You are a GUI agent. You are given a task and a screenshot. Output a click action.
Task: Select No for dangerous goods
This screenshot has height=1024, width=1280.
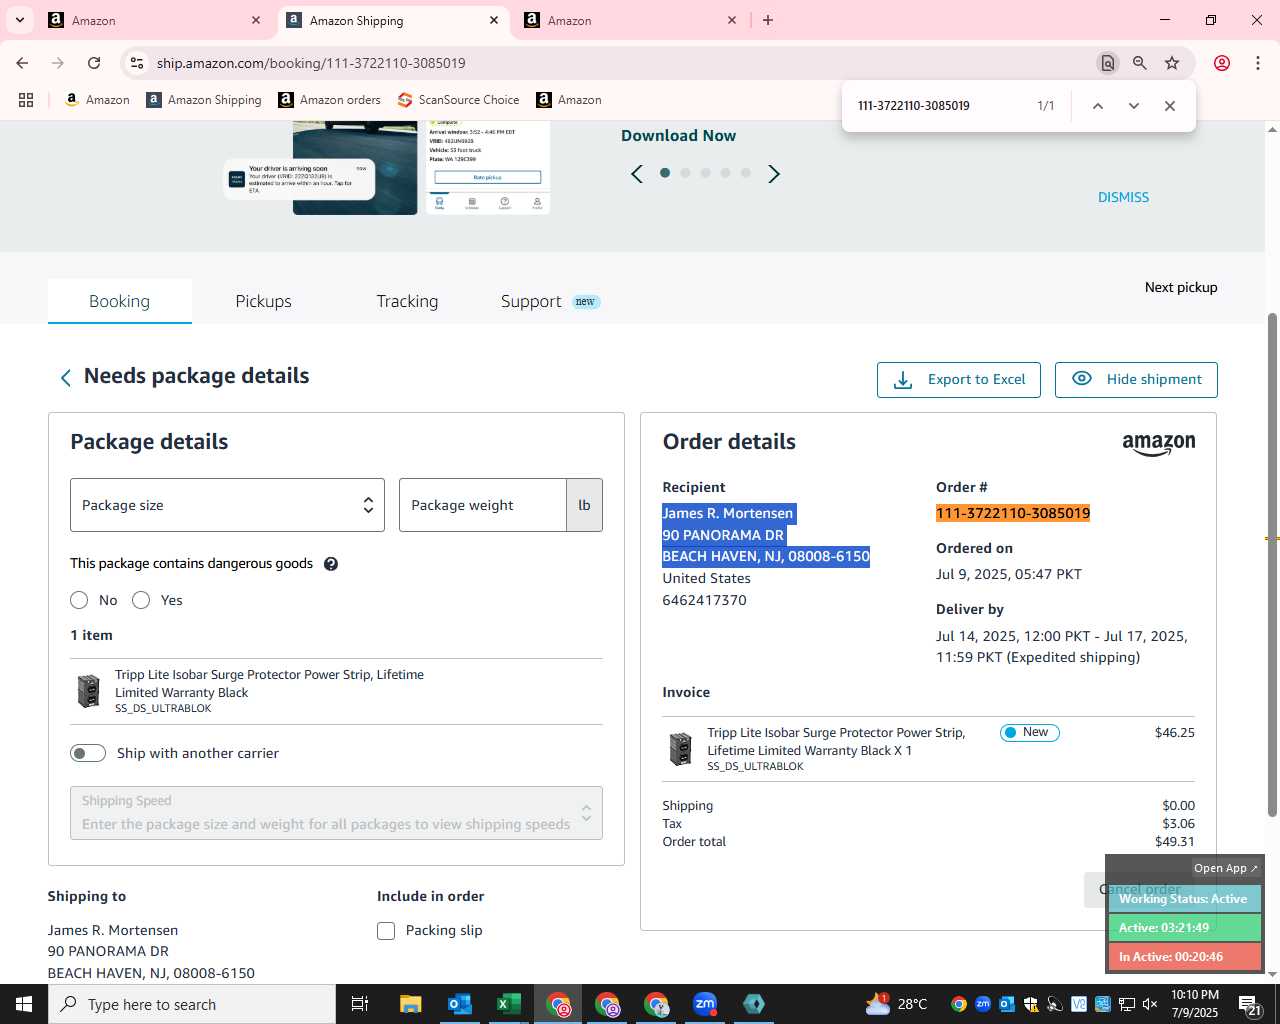[79, 600]
